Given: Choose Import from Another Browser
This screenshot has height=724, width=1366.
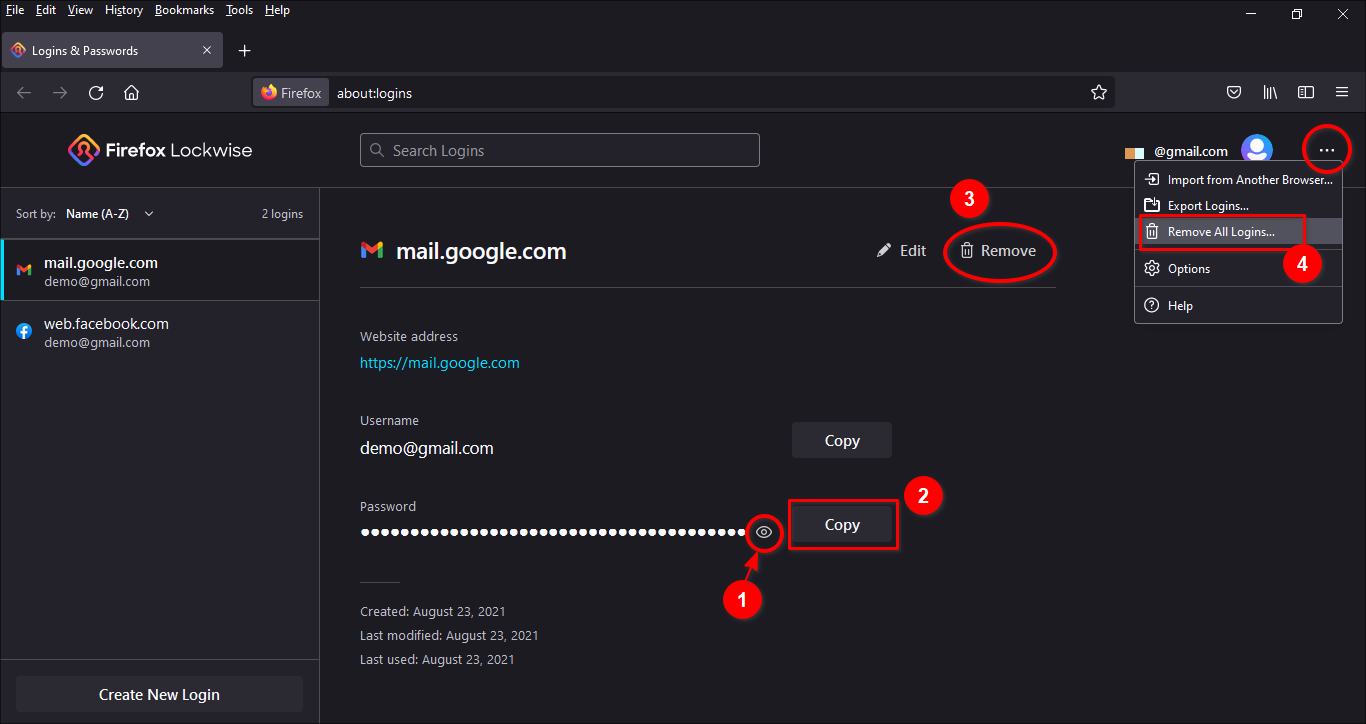Looking at the screenshot, I should point(1238,180).
